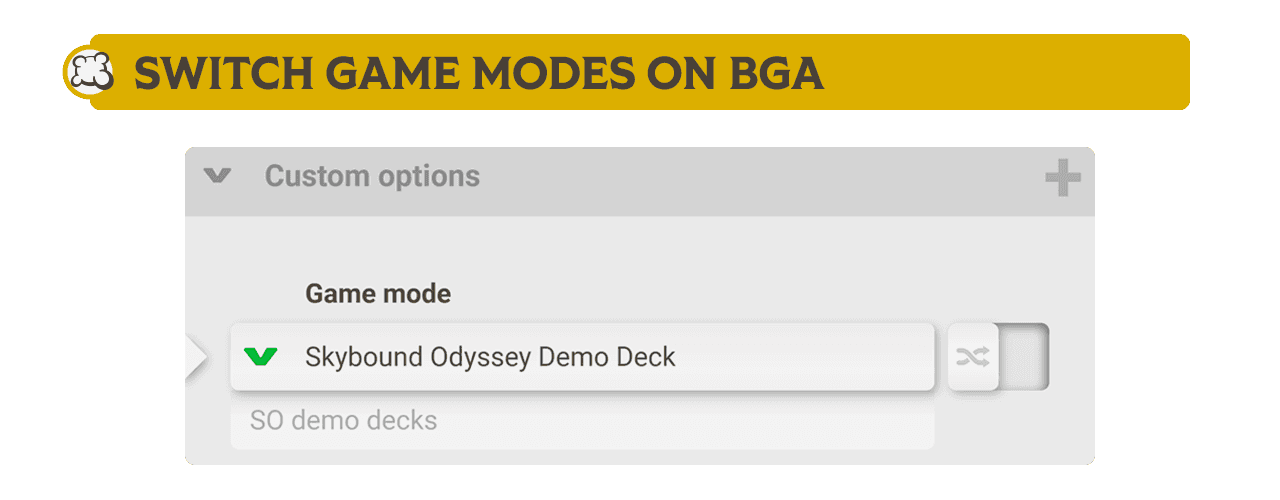Click the green chevron icon in Game mode

click(261, 356)
